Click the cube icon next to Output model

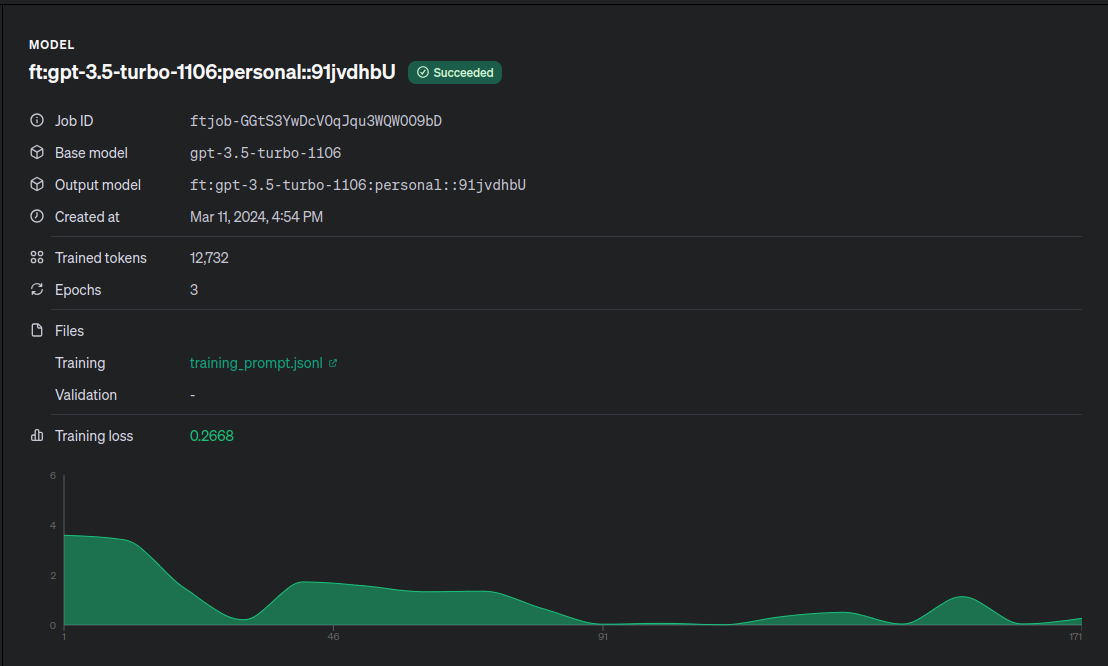[x=37, y=185]
